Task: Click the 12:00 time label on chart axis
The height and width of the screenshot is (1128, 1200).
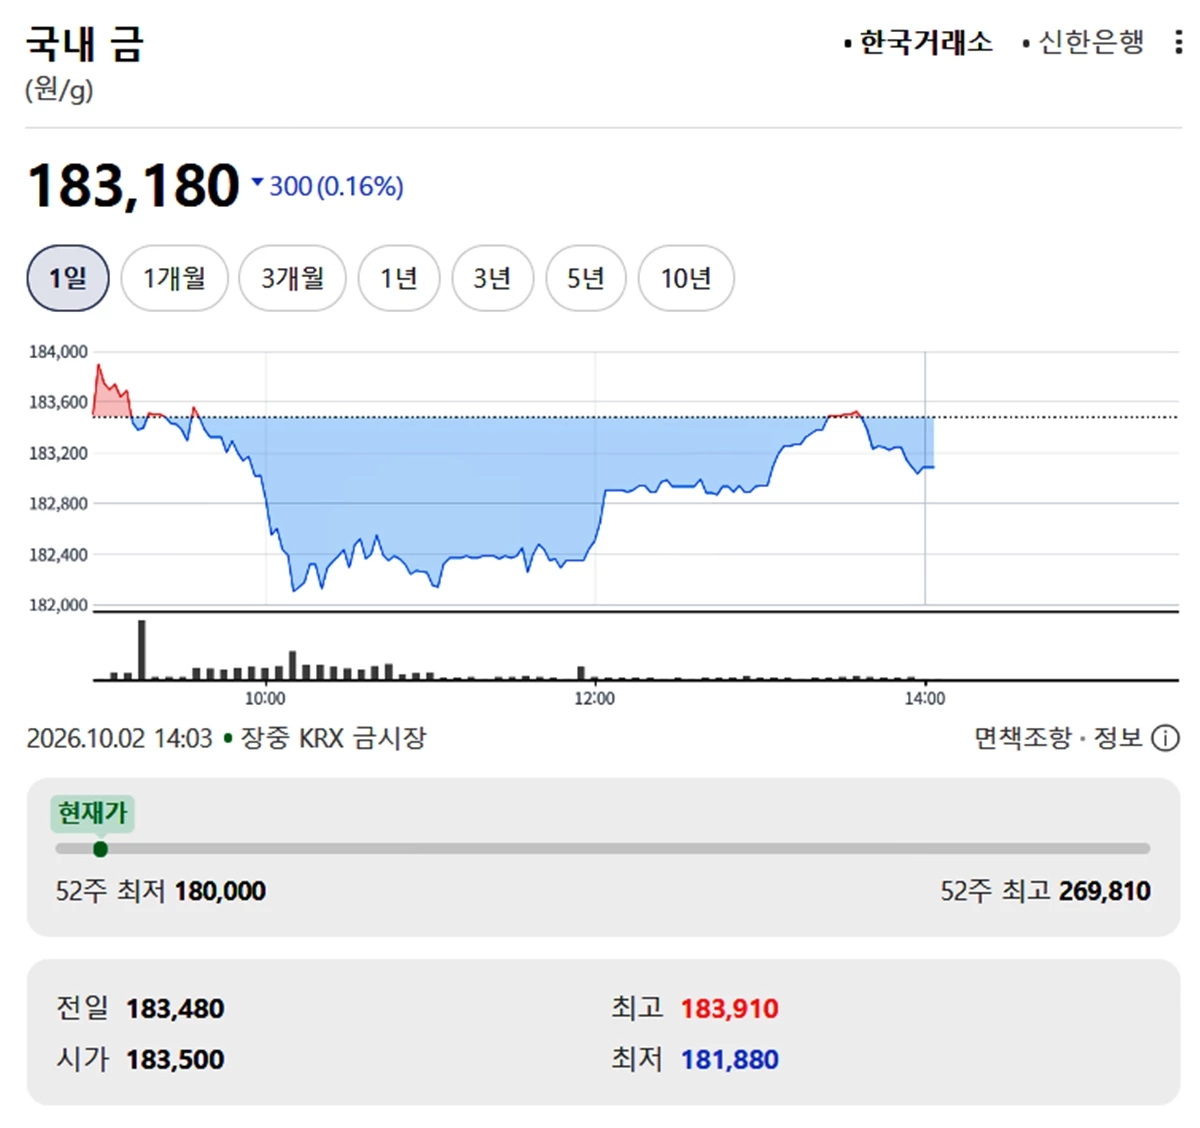Action: 594,698
